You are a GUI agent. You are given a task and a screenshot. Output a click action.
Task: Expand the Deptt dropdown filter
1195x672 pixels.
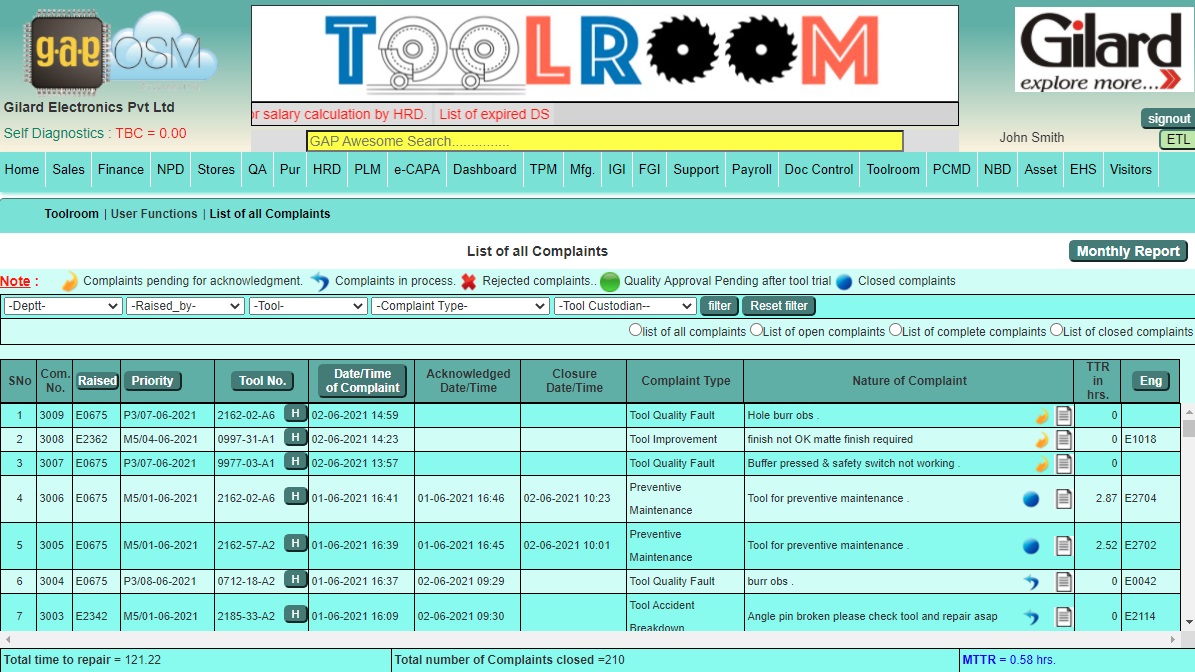tap(63, 306)
